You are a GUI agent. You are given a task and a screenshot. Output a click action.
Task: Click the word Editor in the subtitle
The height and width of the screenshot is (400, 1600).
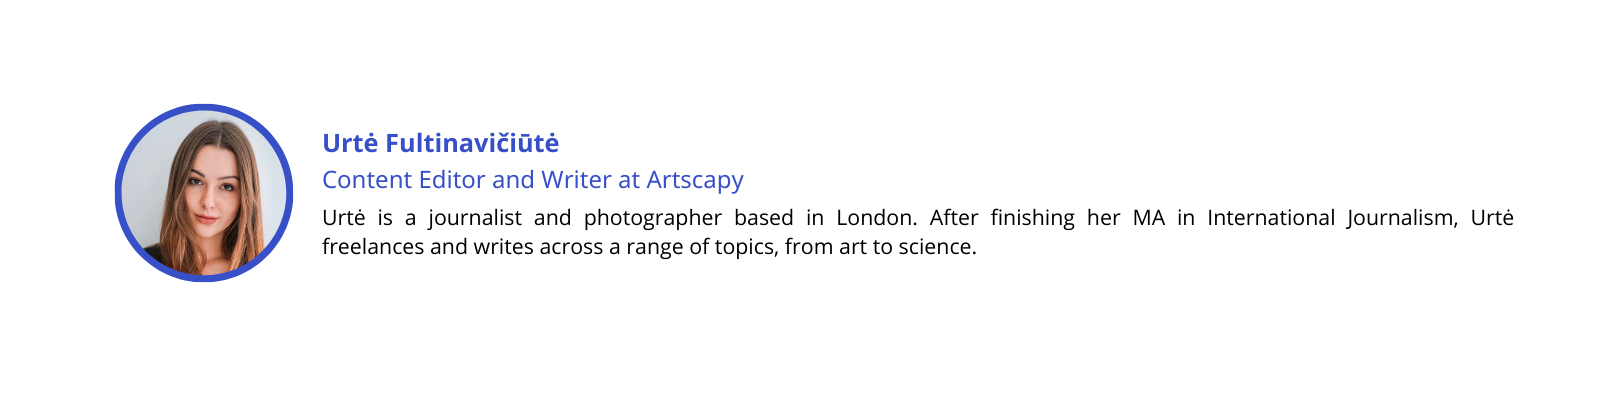click(452, 180)
